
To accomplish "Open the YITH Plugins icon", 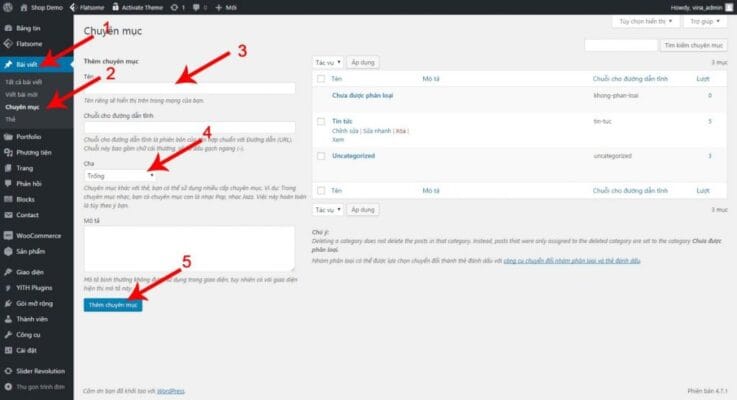I will [x=8, y=288].
